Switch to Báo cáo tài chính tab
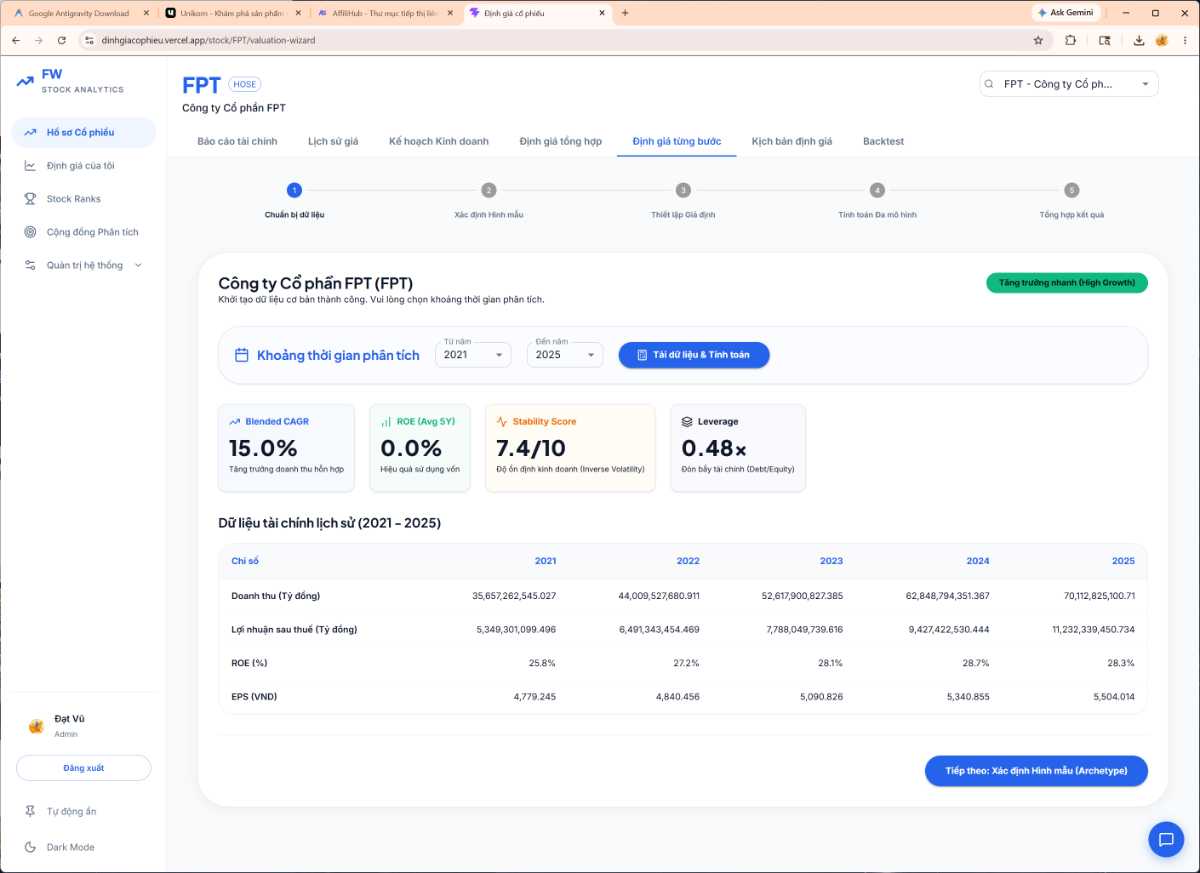 click(x=238, y=141)
